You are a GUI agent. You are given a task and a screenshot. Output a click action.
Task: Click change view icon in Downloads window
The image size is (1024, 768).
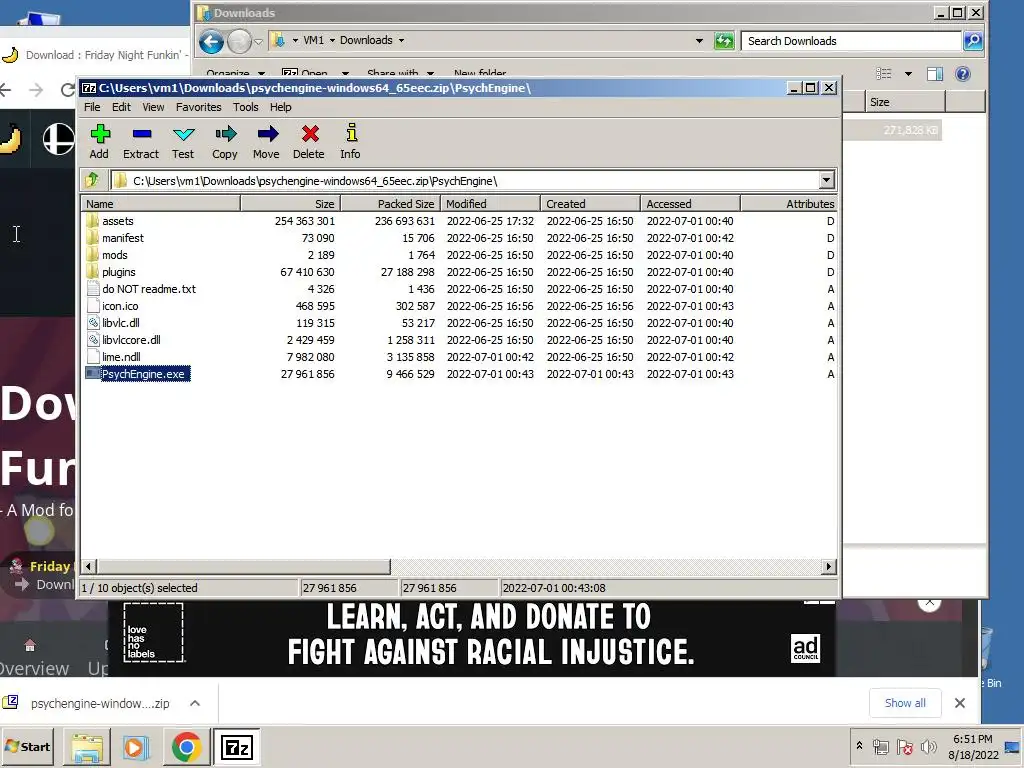[x=884, y=74]
